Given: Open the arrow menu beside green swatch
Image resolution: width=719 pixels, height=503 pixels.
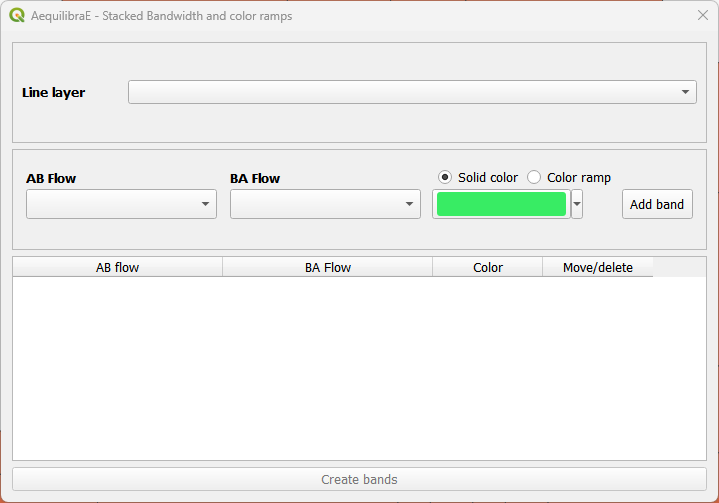Looking at the screenshot, I should [577, 204].
